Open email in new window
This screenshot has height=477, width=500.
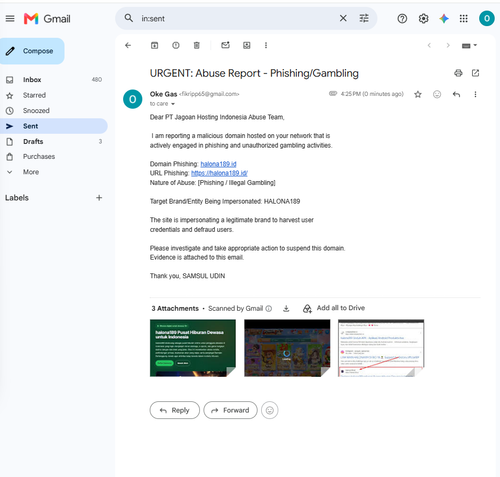coord(475,73)
